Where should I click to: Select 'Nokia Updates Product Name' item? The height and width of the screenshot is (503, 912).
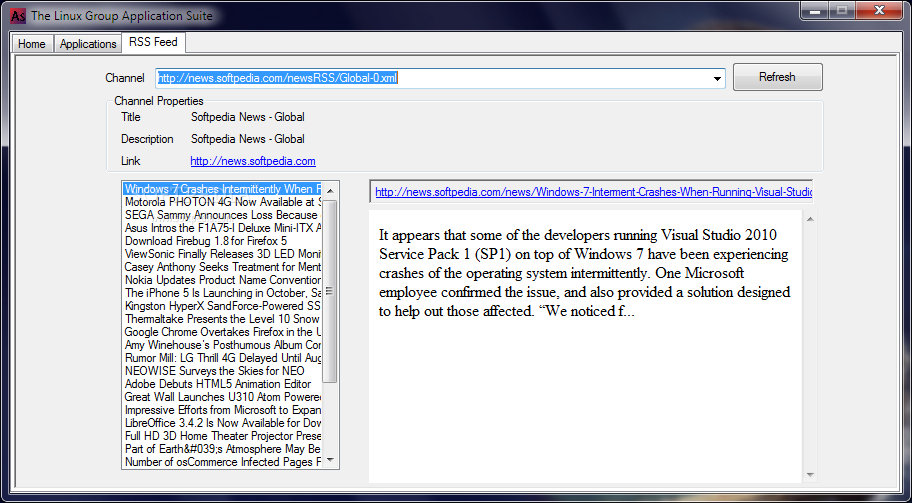click(222, 280)
